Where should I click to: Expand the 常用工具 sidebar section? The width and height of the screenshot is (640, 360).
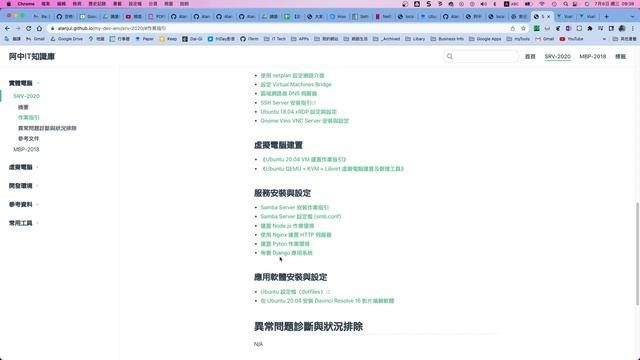tap(24, 223)
